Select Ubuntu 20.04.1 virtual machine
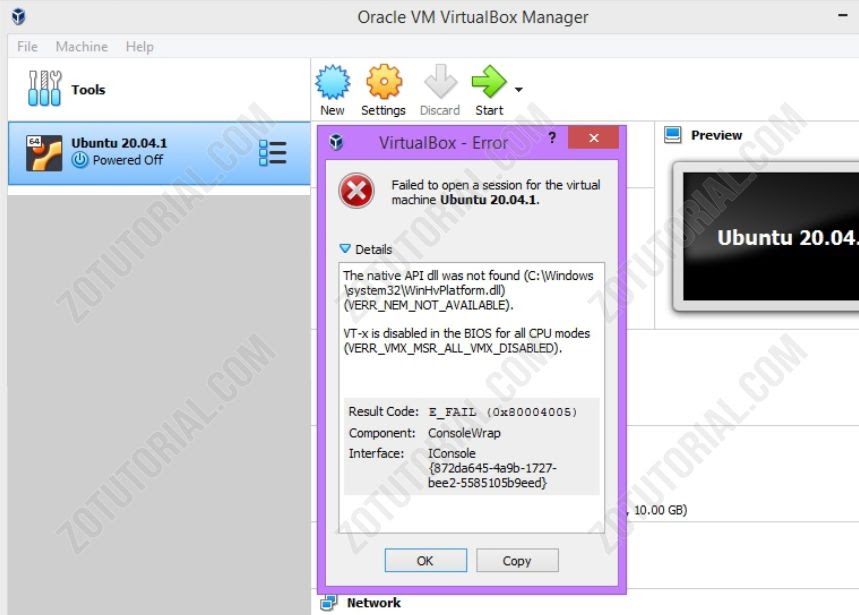The width and height of the screenshot is (859, 615). pyautogui.click(x=159, y=153)
